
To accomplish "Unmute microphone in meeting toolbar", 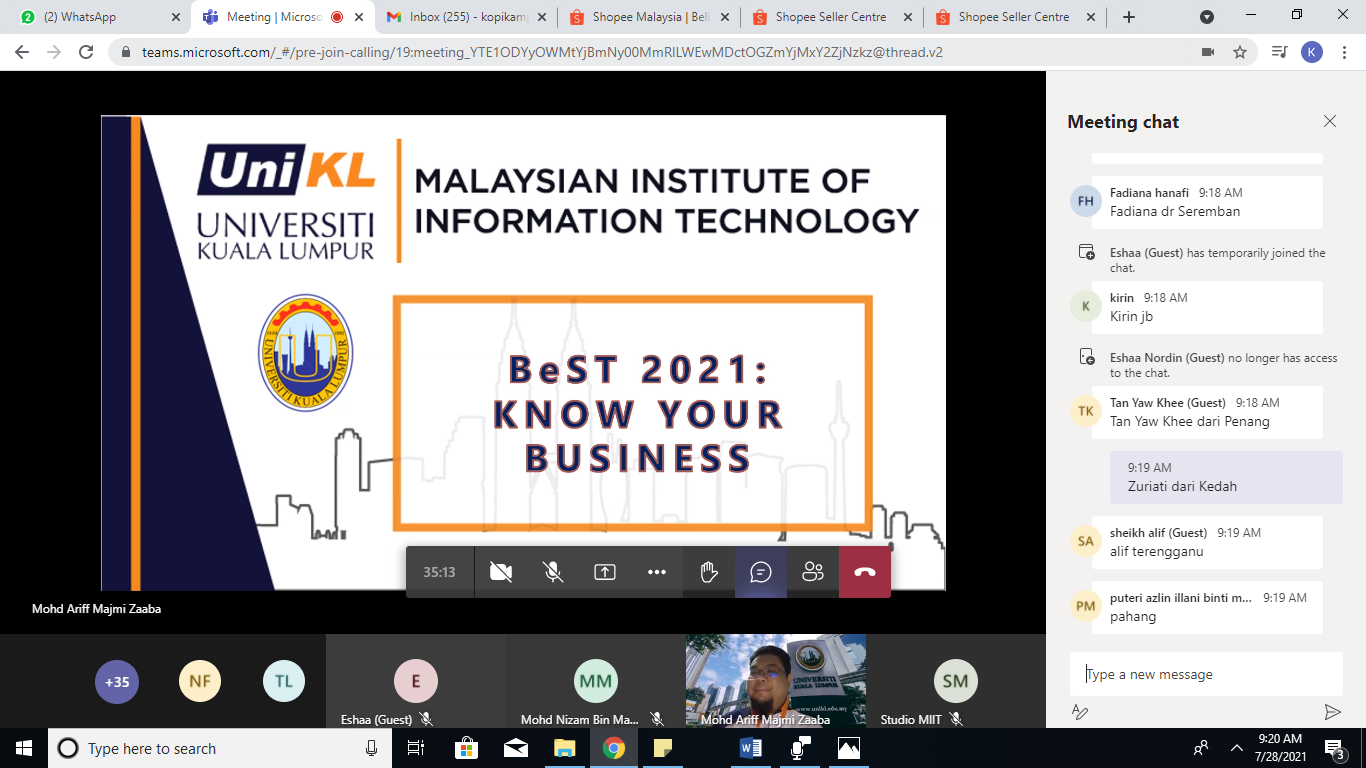I will point(553,572).
